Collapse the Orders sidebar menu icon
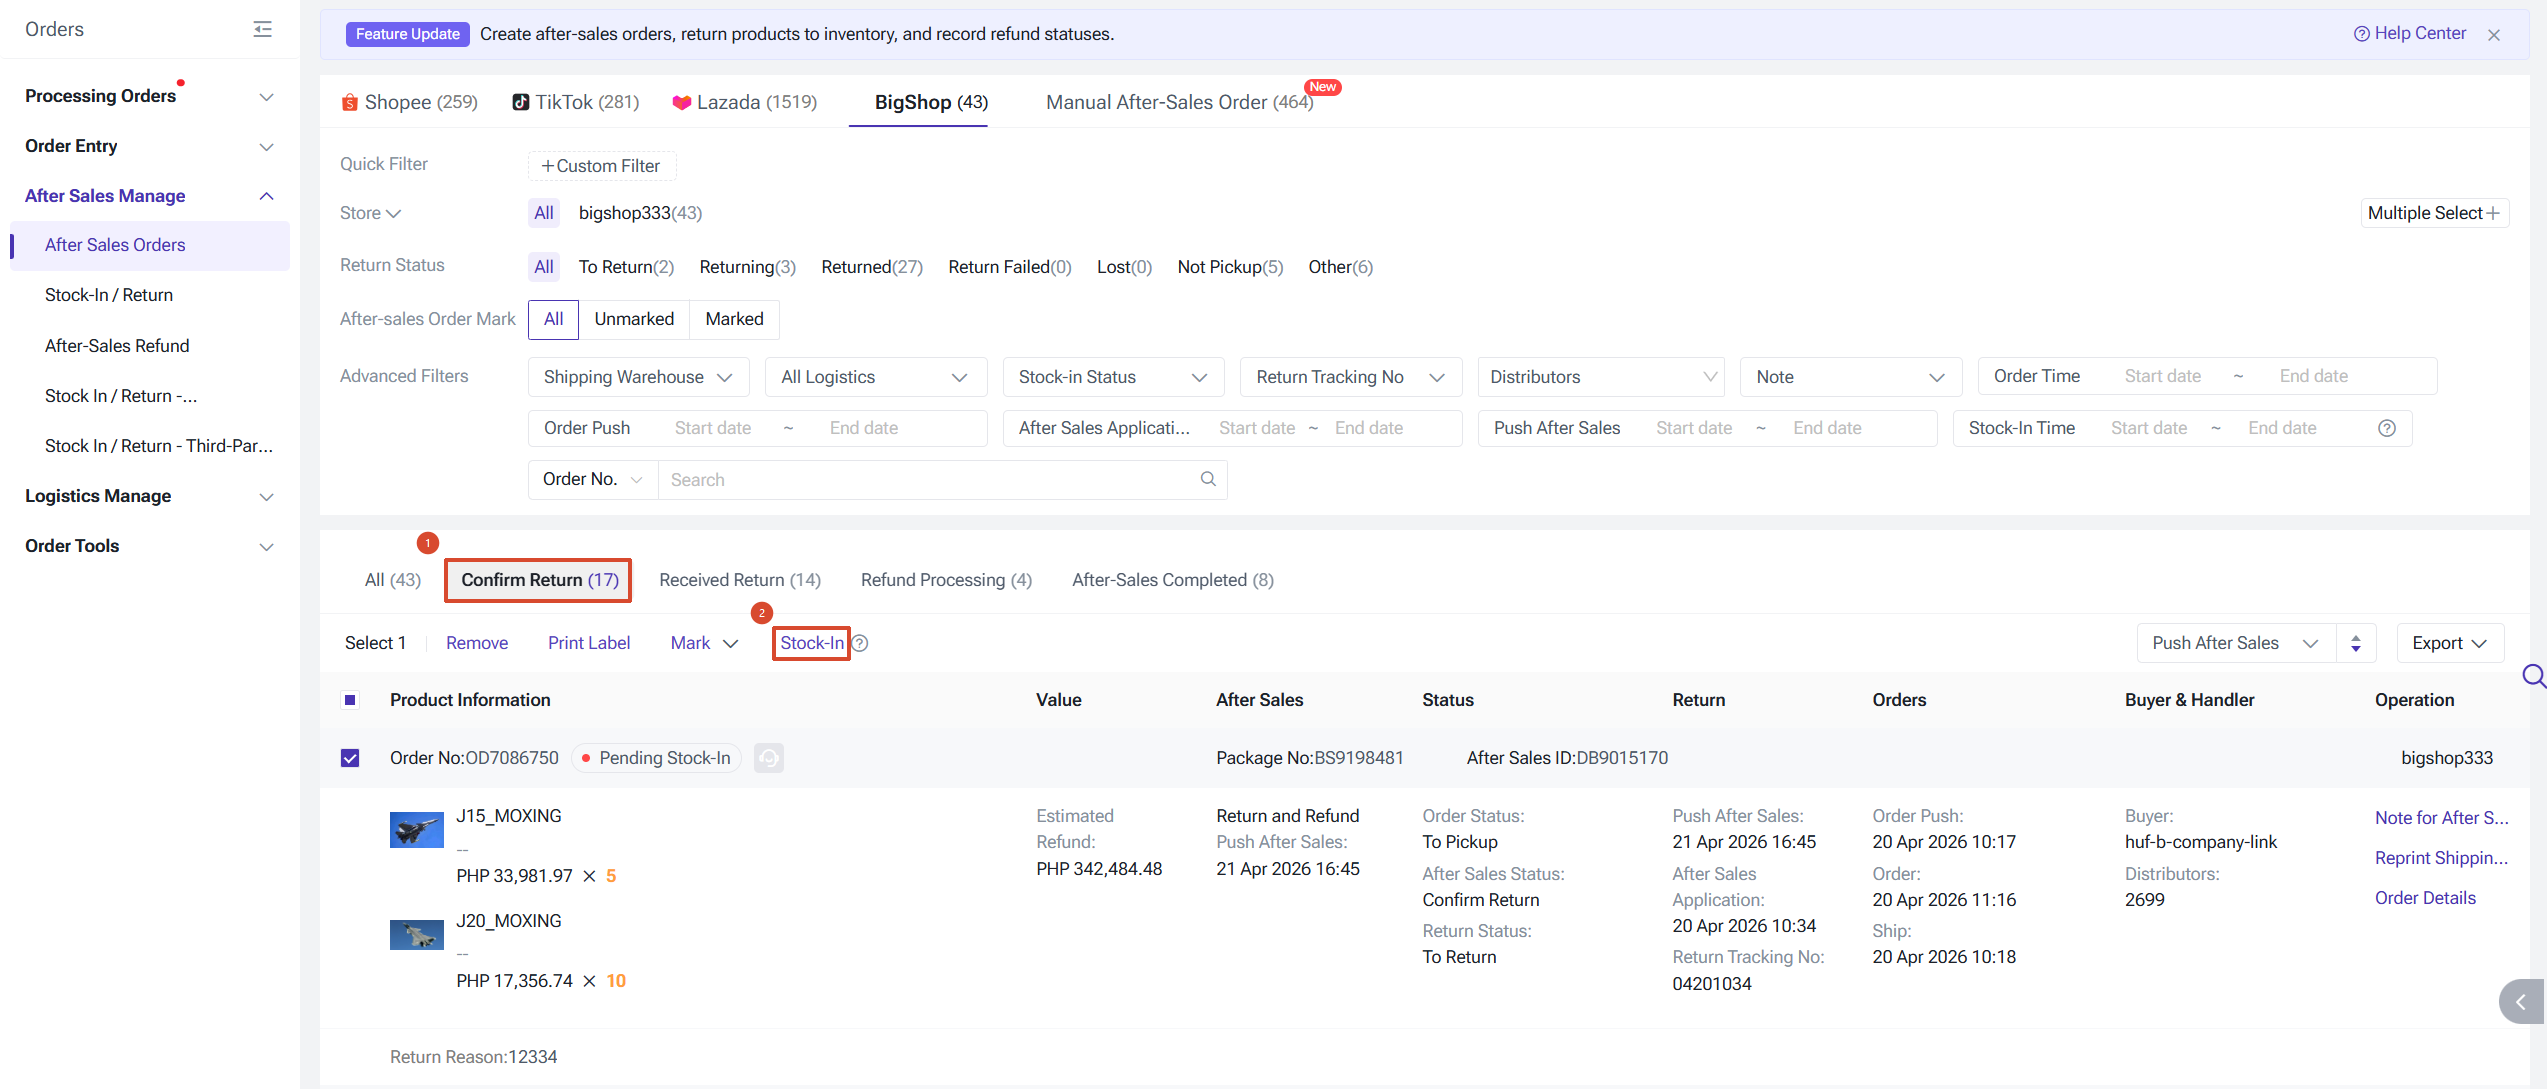Viewport: 2547px width, 1089px height. 263,29
